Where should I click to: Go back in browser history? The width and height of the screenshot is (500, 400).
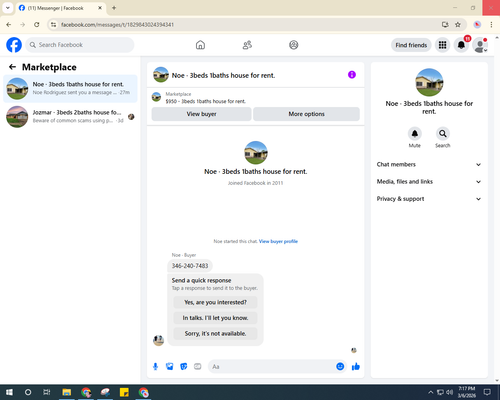(9, 25)
